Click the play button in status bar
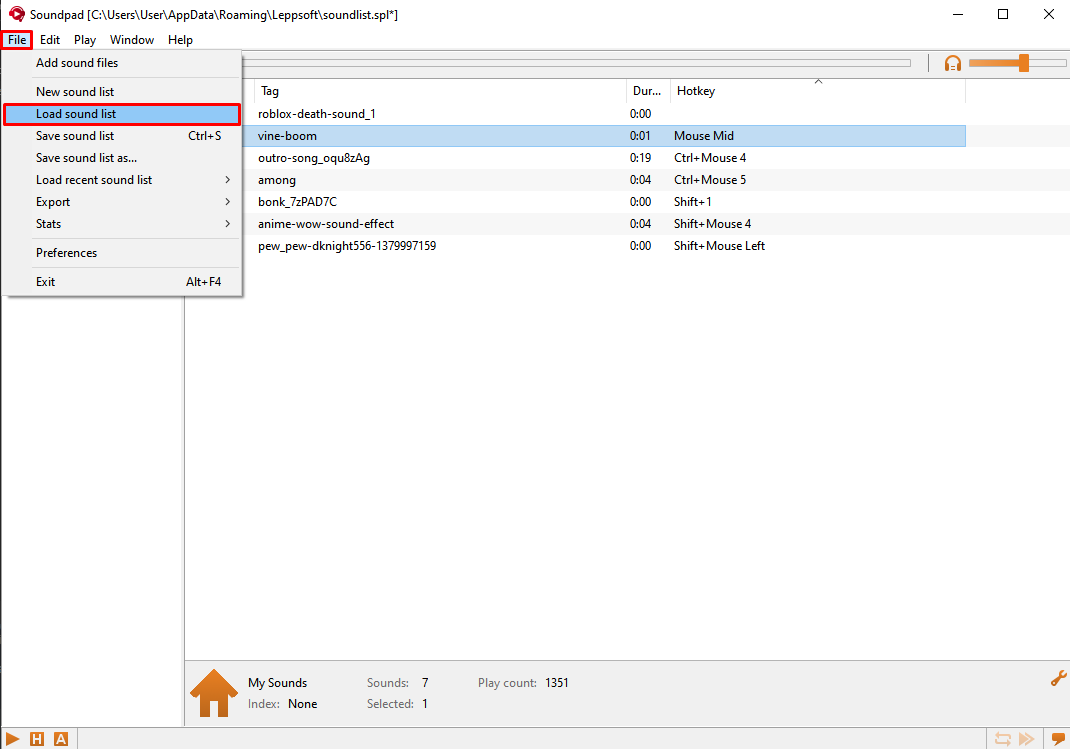Screen dimensions: 1070x749 12,739
